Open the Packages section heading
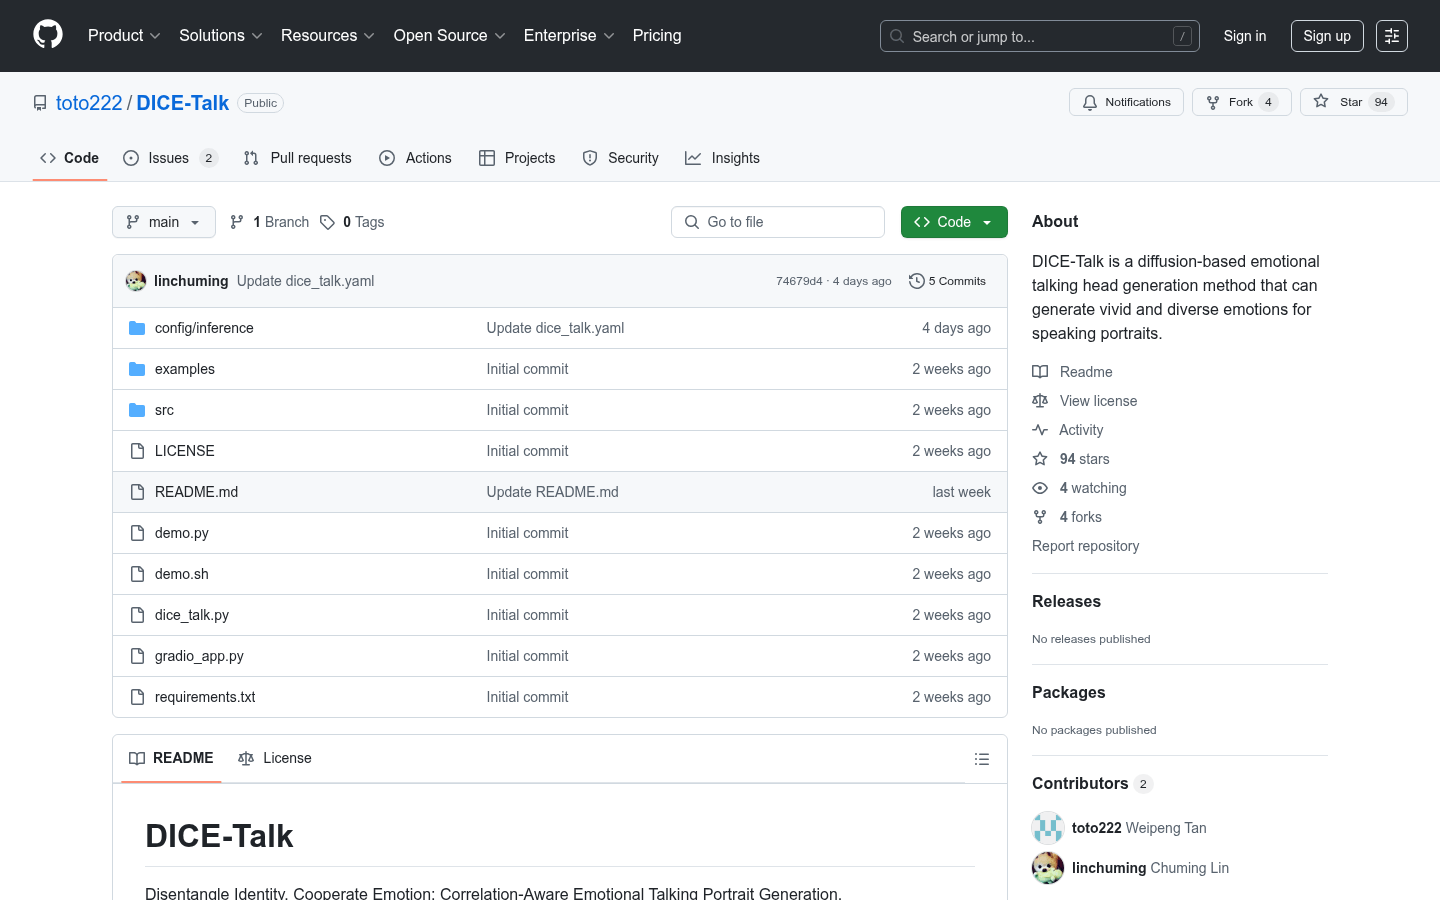This screenshot has height=900, width=1440. coord(1069,692)
